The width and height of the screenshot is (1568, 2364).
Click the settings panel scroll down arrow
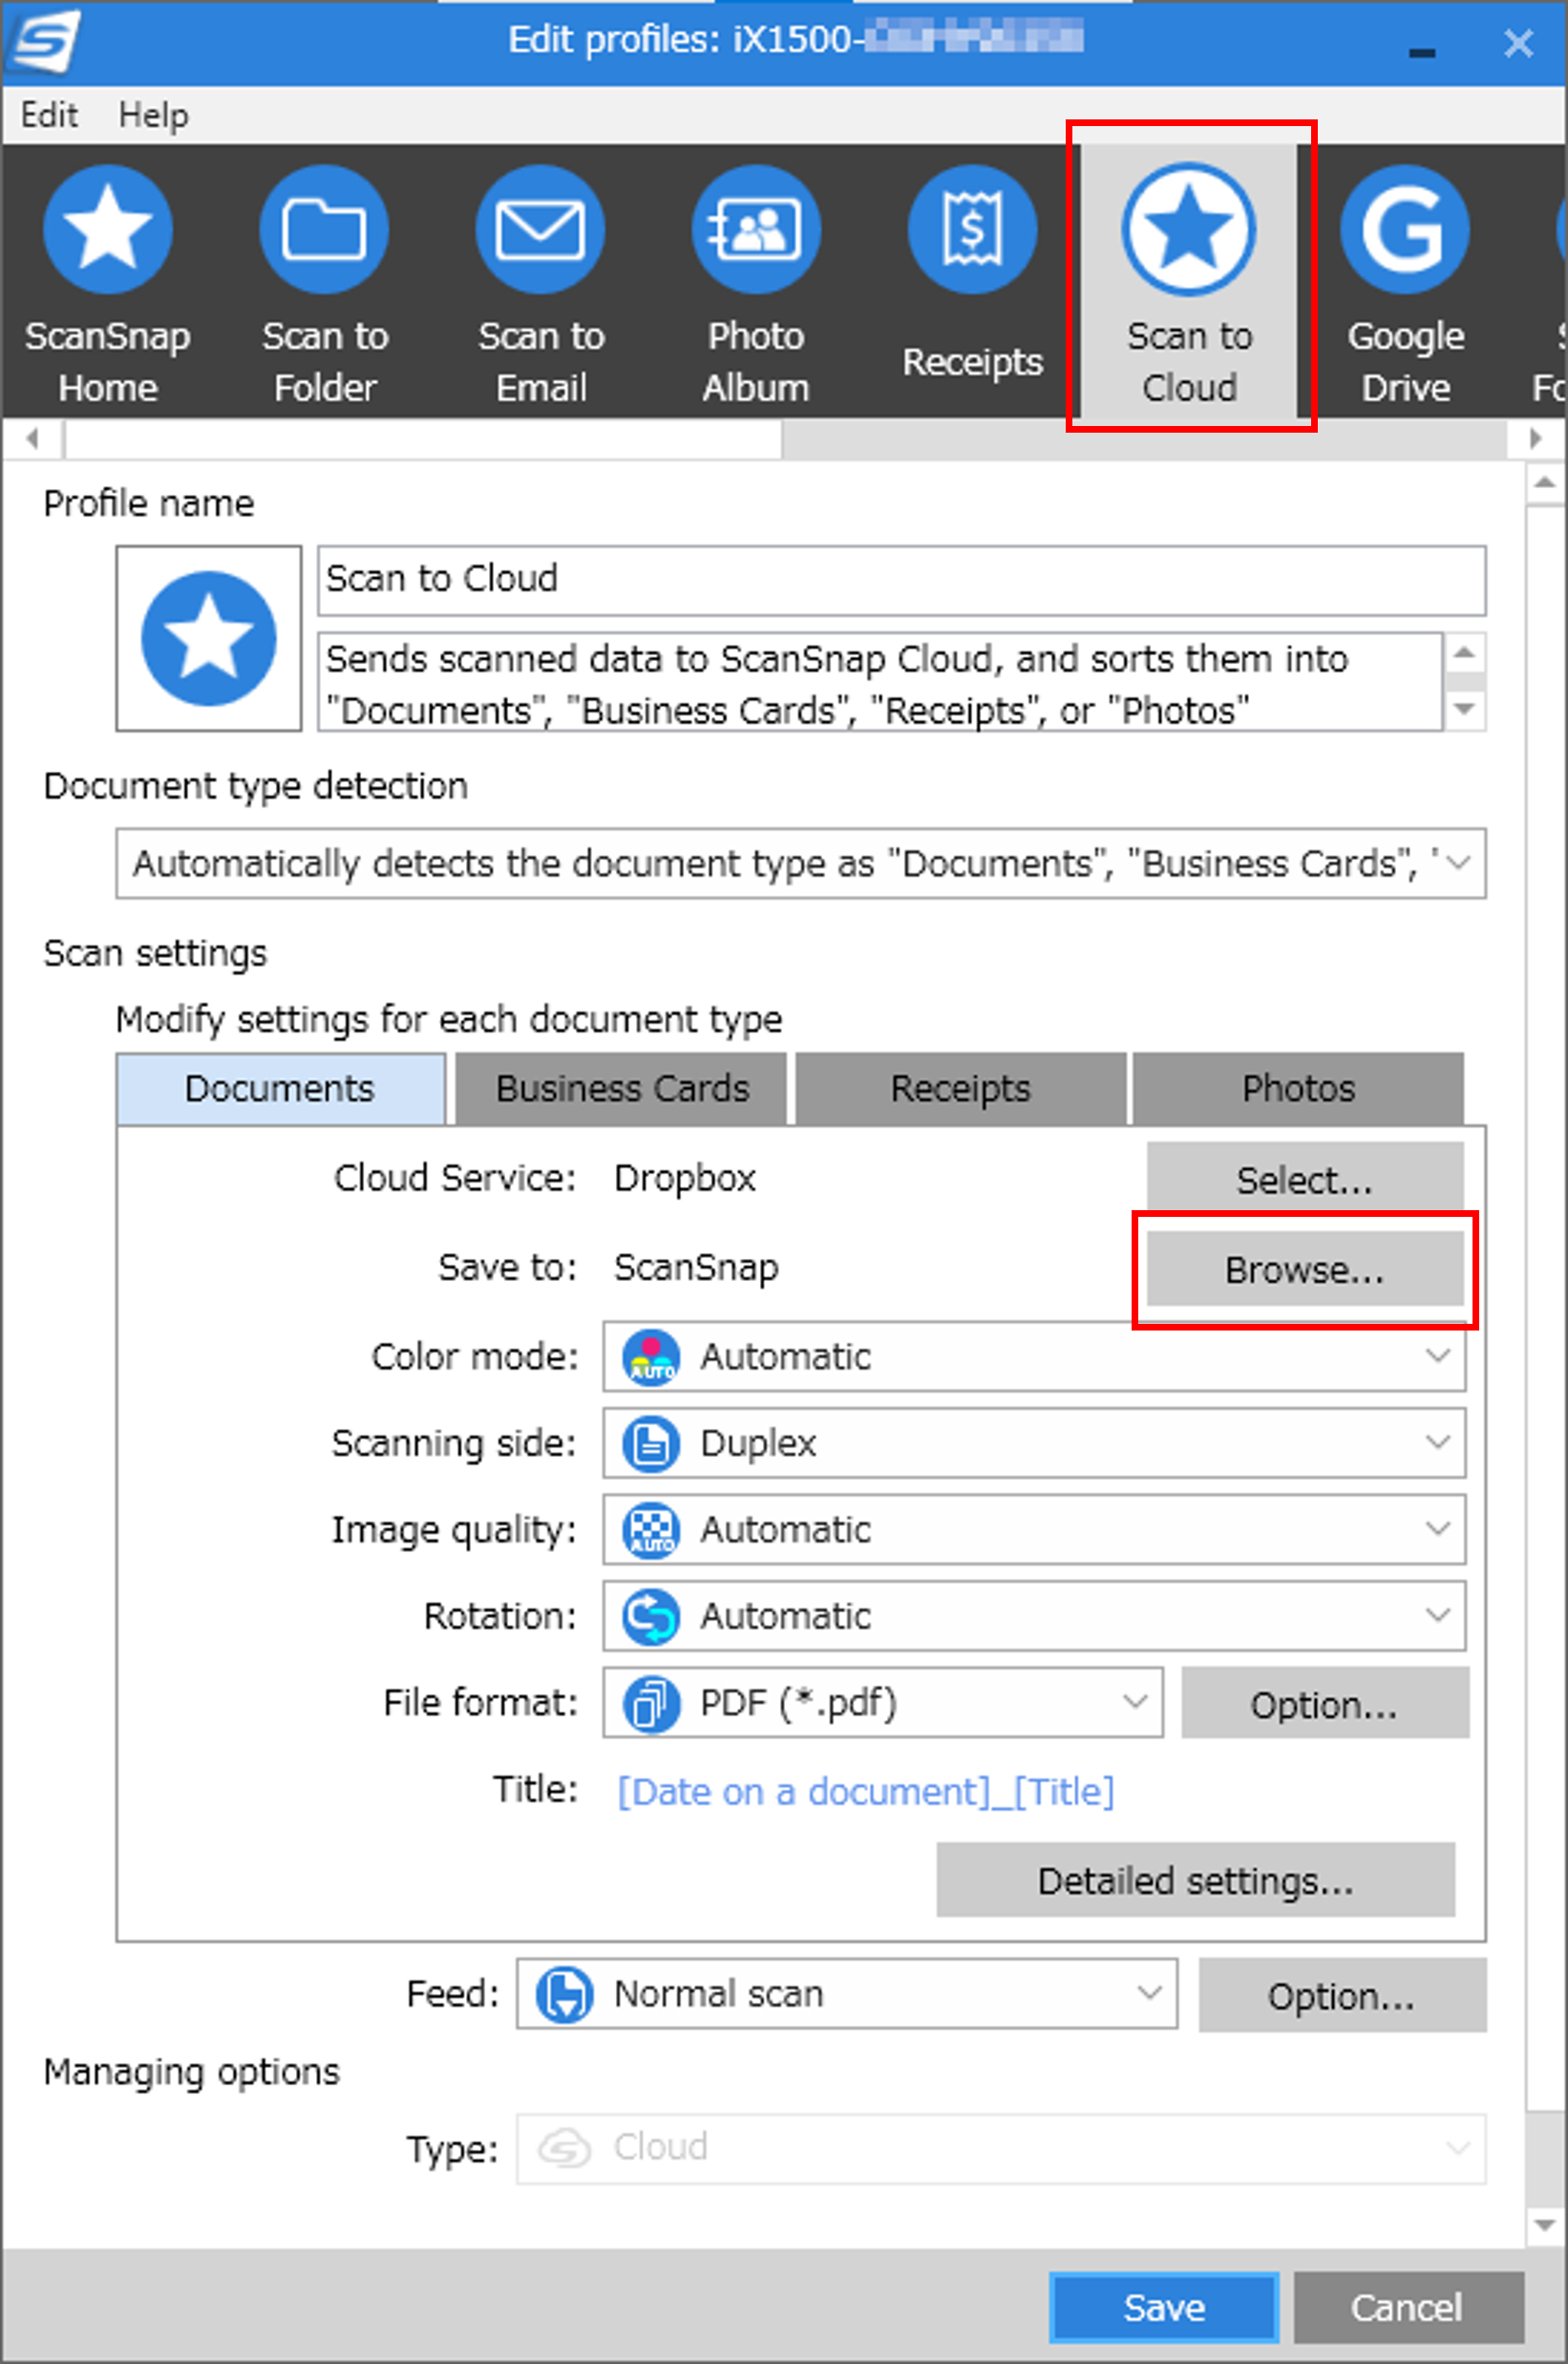point(1545,2226)
